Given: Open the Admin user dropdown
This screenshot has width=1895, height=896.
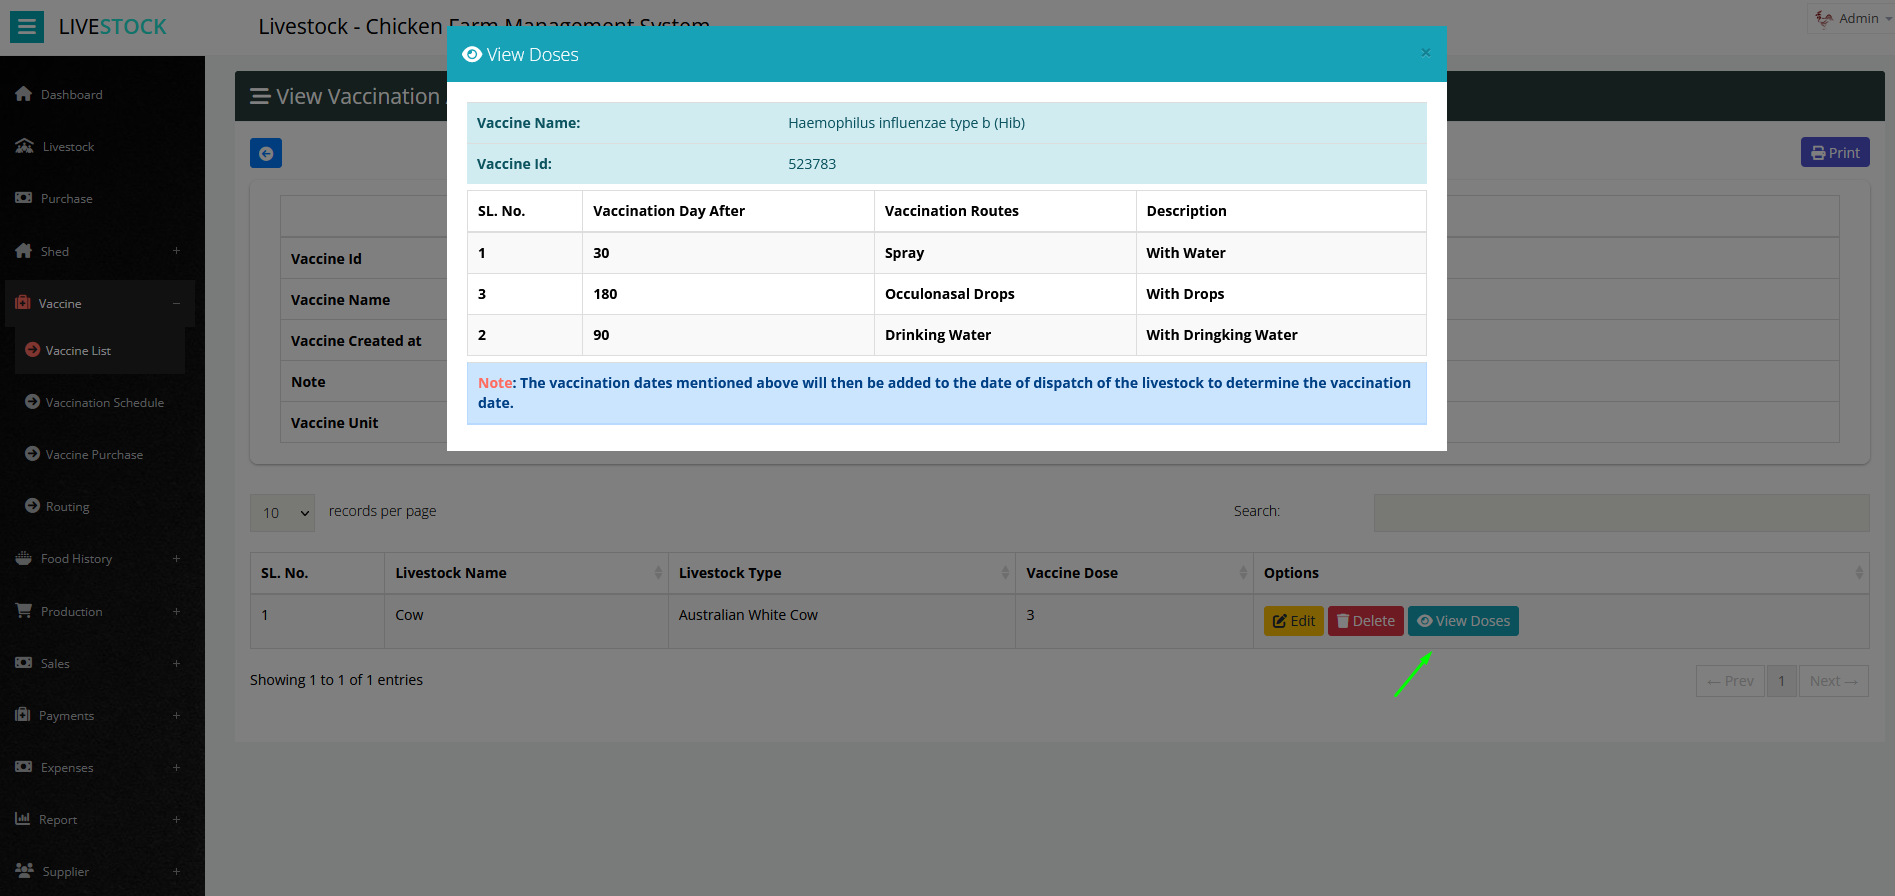Looking at the screenshot, I should (x=1853, y=19).
